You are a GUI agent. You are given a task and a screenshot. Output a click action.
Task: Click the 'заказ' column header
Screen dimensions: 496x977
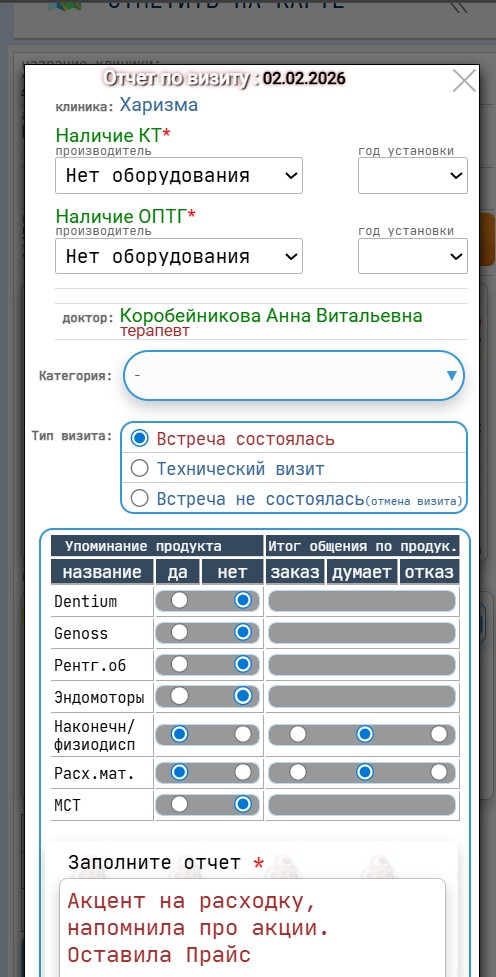coord(295,572)
